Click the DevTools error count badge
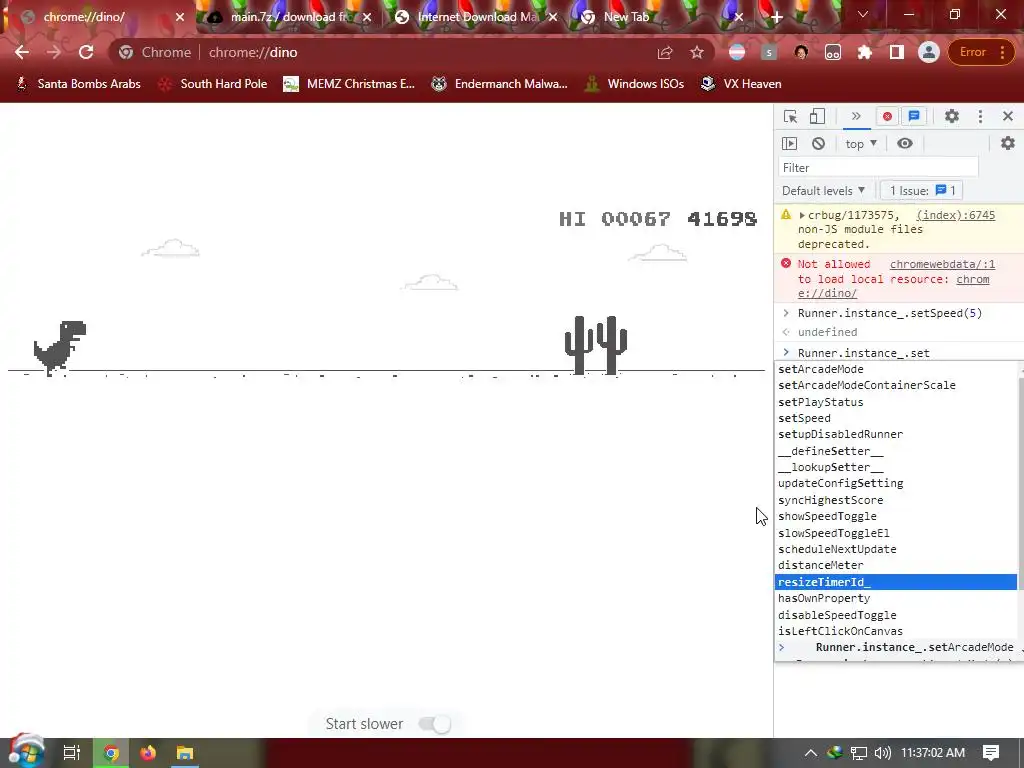Image resolution: width=1024 pixels, height=768 pixels. pyautogui.click(x=887, y=116)
